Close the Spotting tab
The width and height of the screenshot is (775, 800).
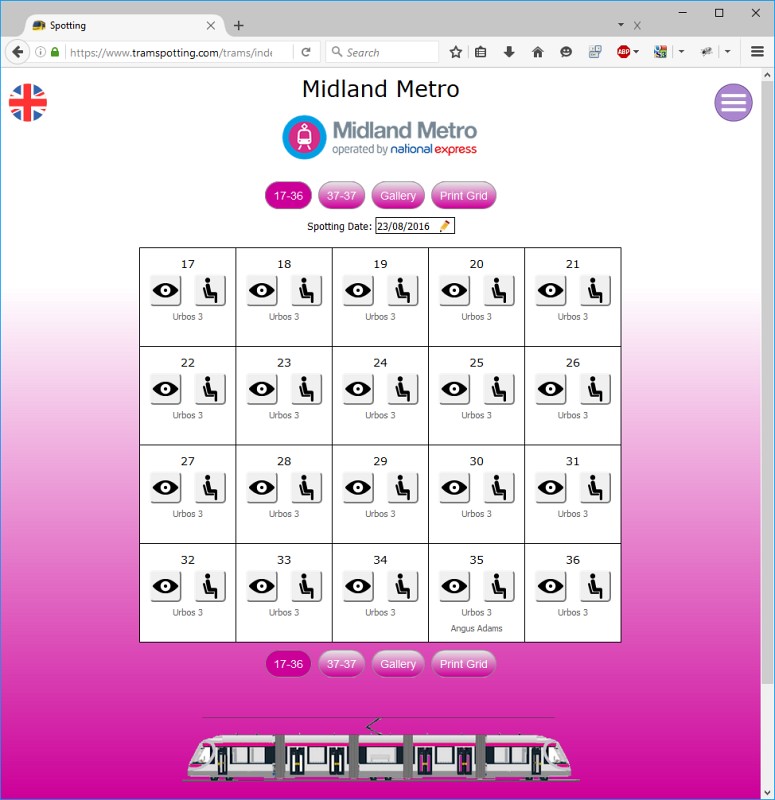(x=211, y=26)
